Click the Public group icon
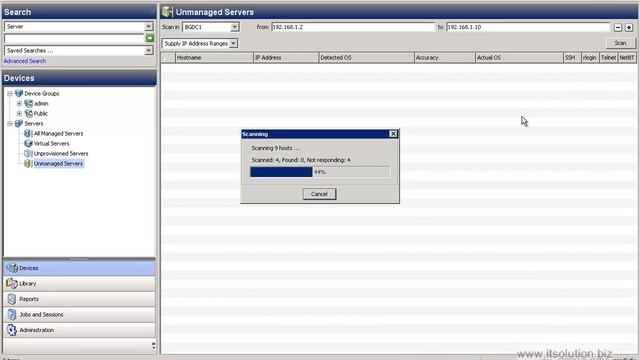Image resolution: width=640 pixels, height=360 pixels. (29, 113)
